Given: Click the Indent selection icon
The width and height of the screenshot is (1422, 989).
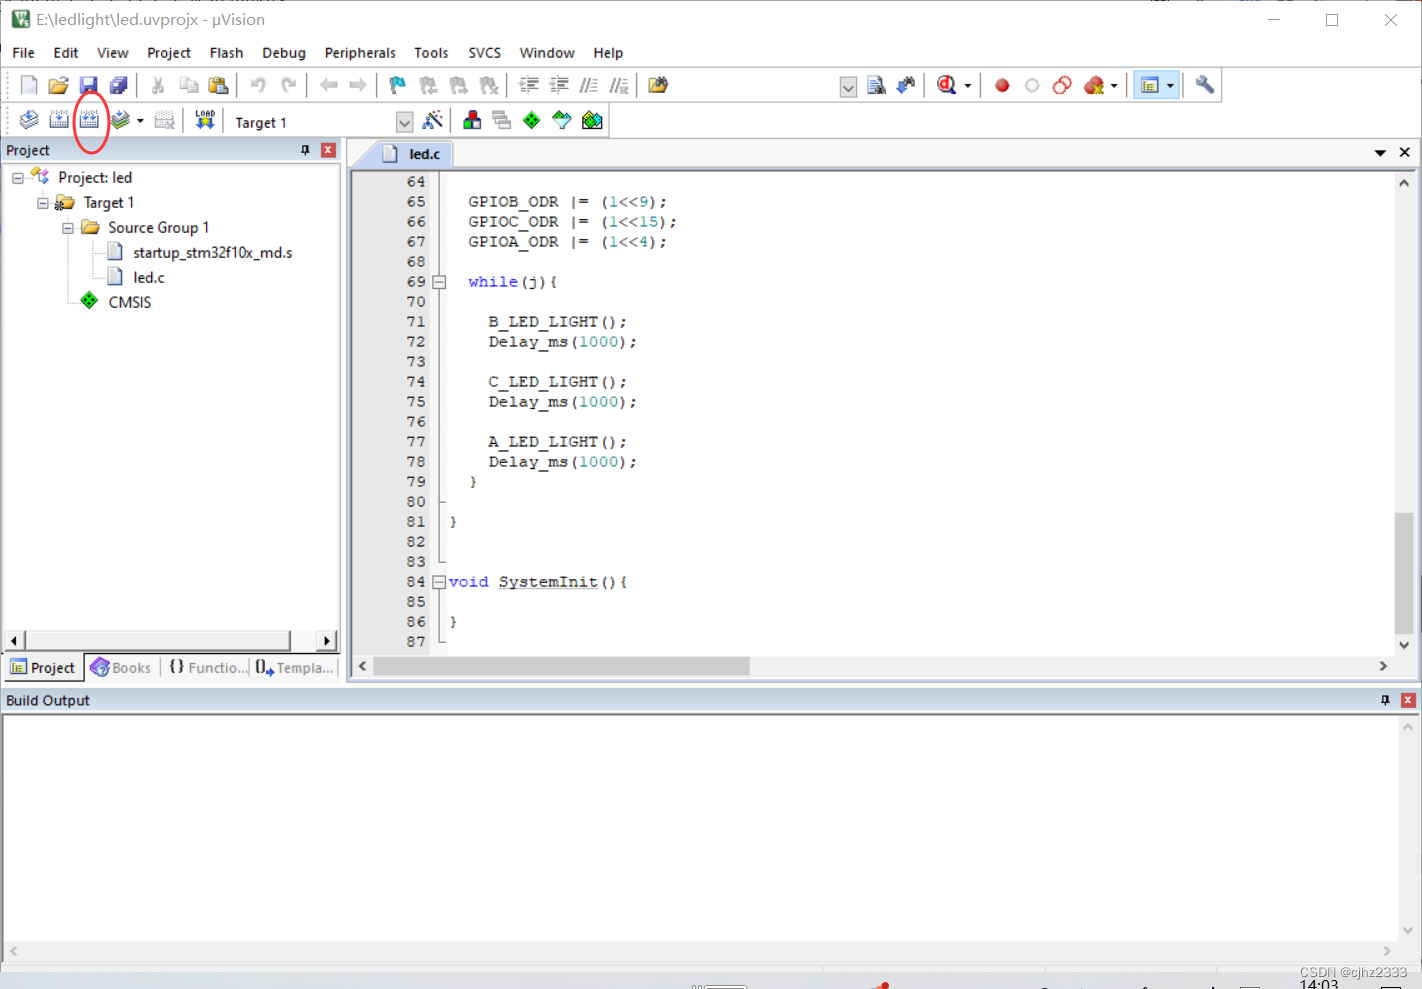Looking at the screenshot, I should point(529,86).
